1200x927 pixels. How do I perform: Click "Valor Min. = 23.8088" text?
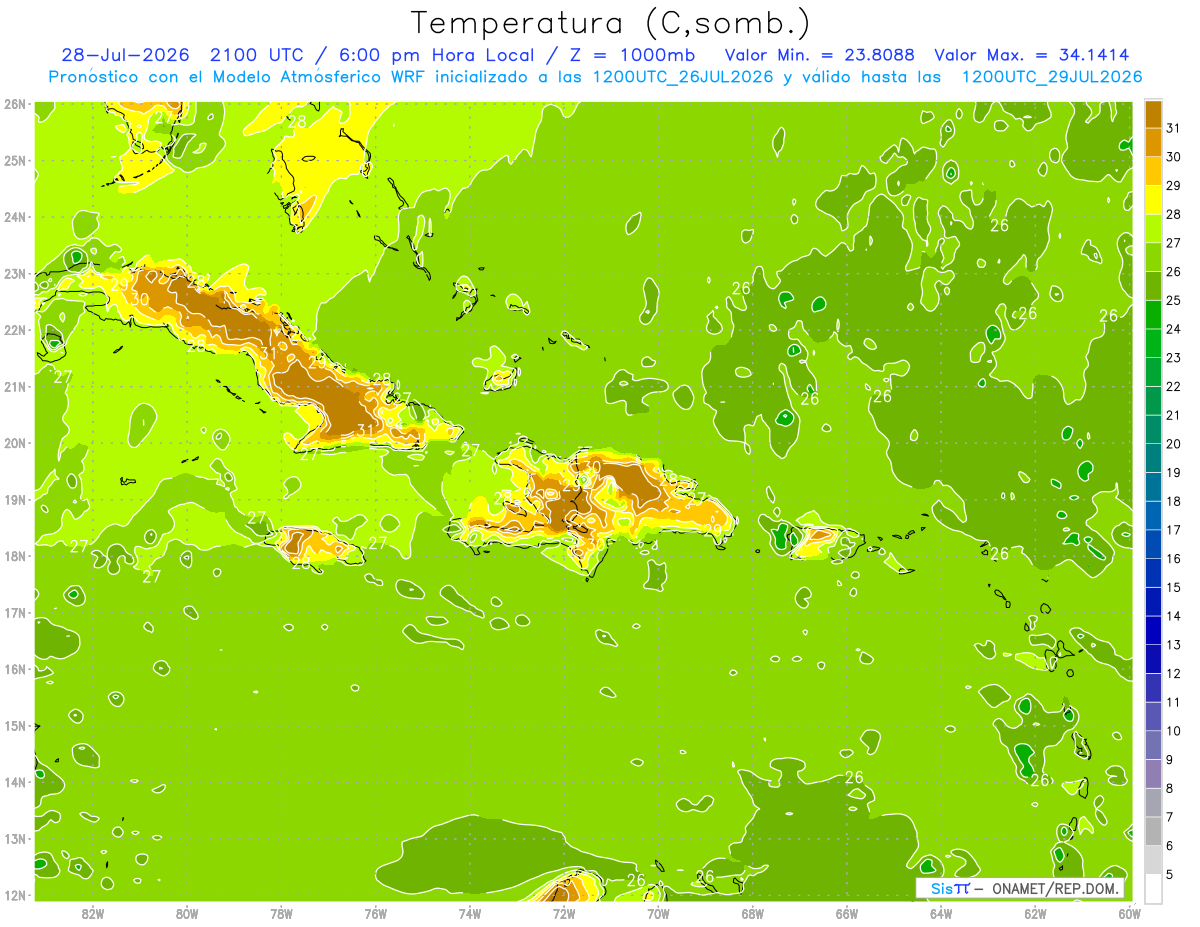point(819,55)
